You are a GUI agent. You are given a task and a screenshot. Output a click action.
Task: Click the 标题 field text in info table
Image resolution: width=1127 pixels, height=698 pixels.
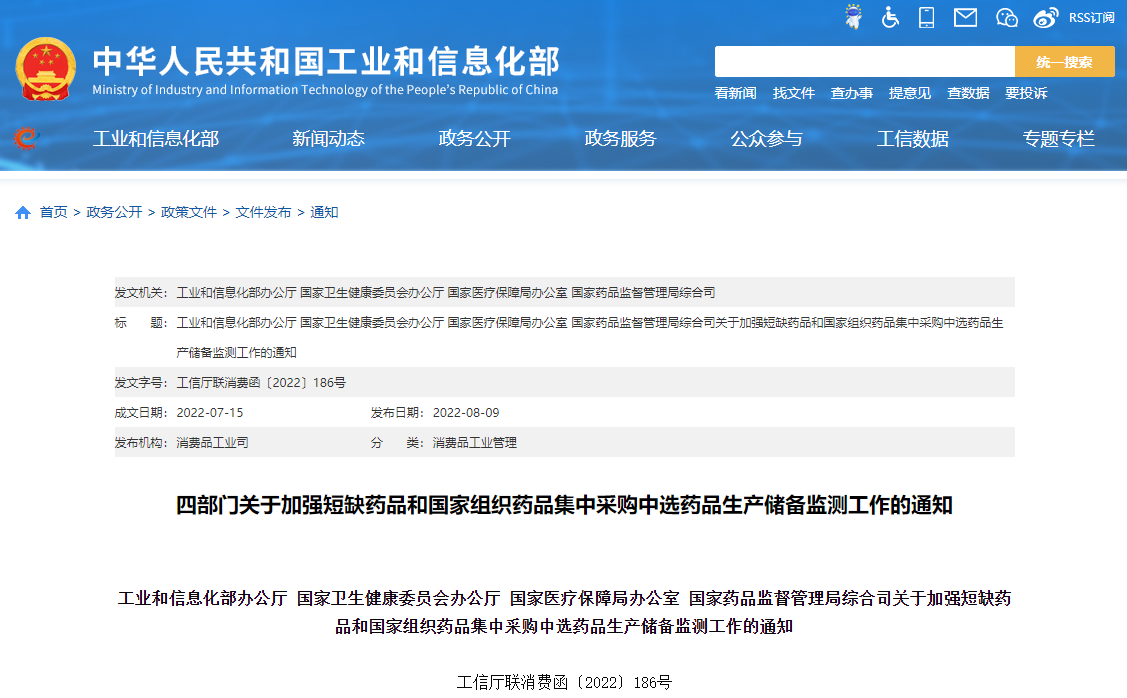click(589, 337)
